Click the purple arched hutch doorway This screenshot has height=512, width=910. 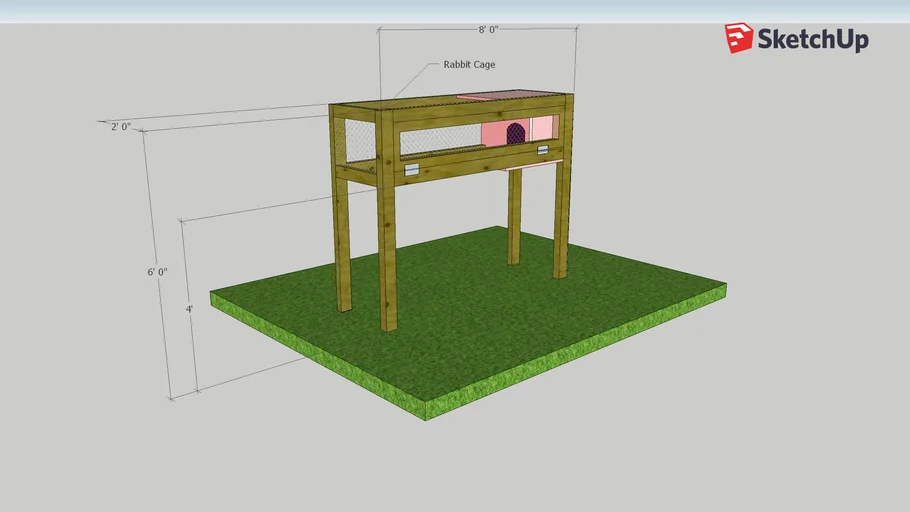point(516,134)
